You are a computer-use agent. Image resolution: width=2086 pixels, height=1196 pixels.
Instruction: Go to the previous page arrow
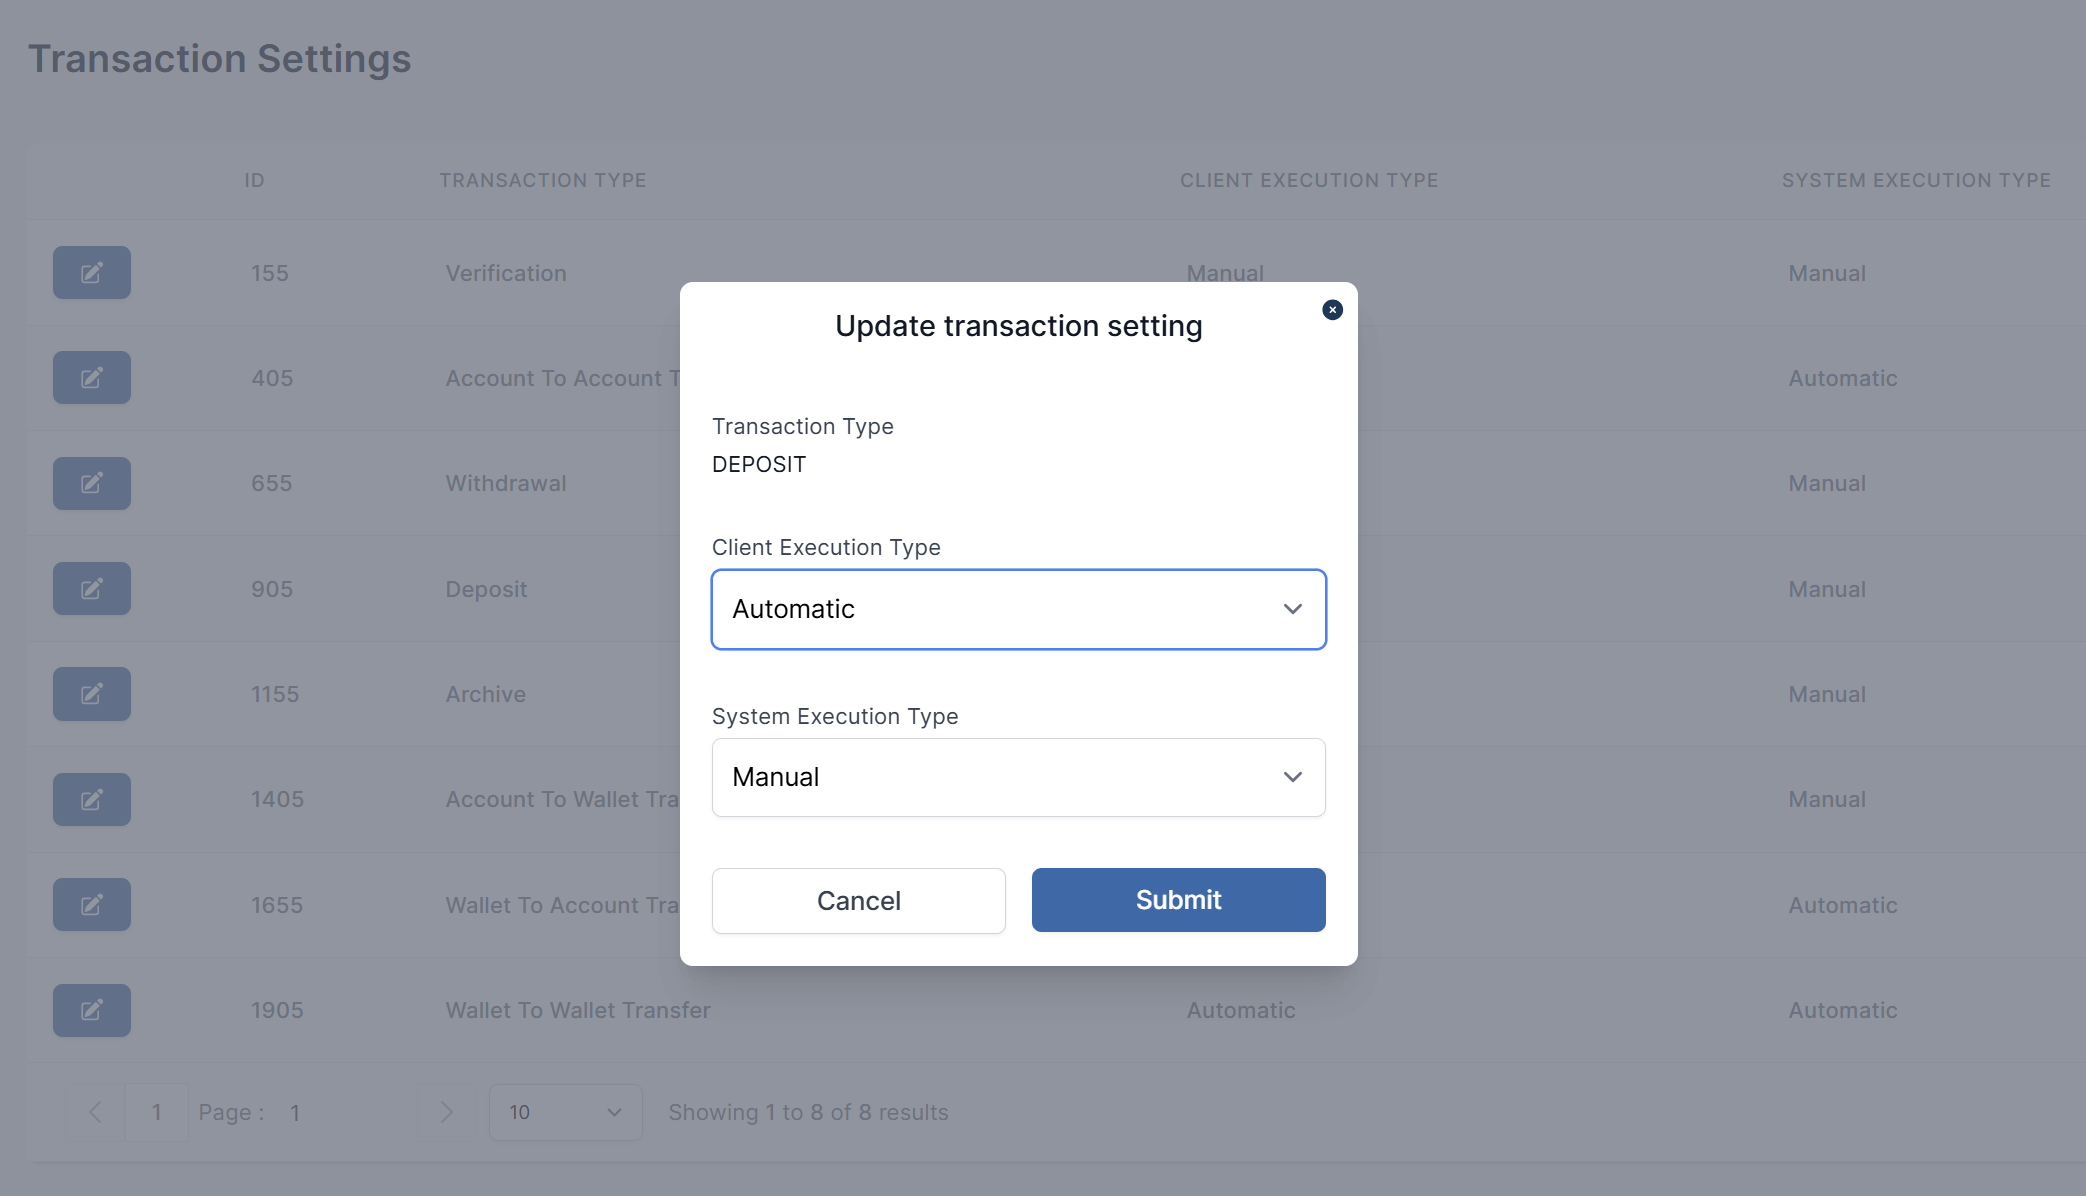tap(95, 1112)
